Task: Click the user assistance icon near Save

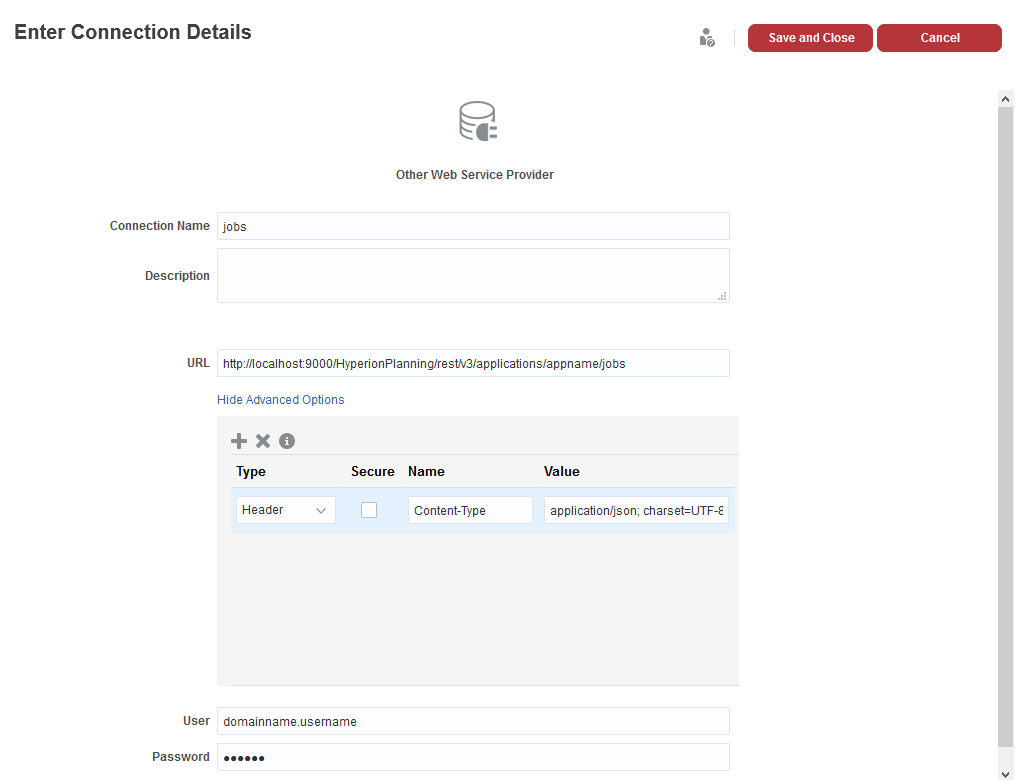Action: point(707,38)
